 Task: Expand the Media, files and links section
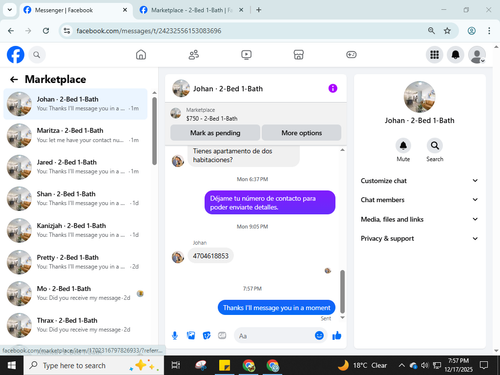click(419, 219)
